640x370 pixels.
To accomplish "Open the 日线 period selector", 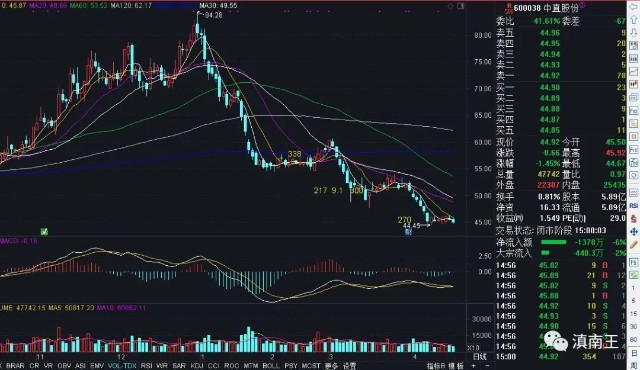I will point(480,357).
